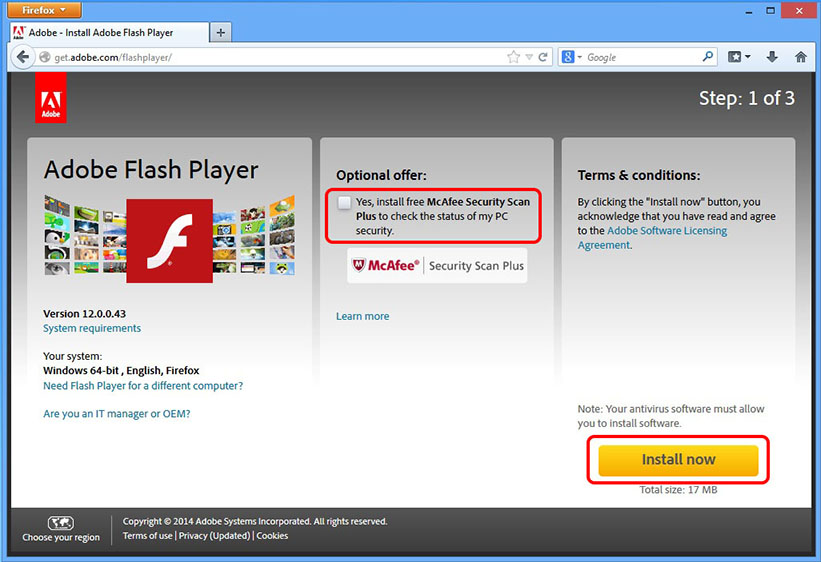Minimize the Firefox window
The image size is (821, 562).
(x=749, y=10)
